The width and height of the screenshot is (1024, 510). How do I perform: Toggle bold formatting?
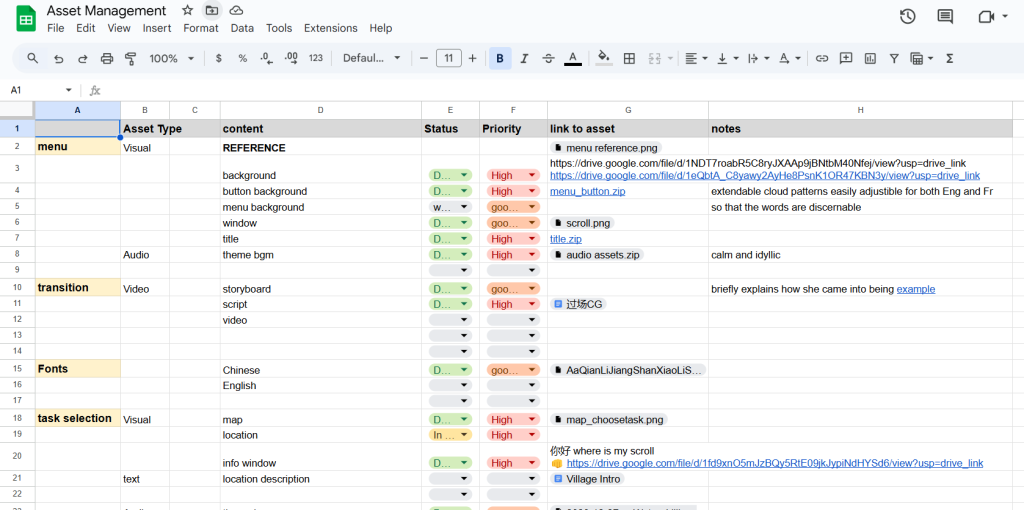pos(500,59)
